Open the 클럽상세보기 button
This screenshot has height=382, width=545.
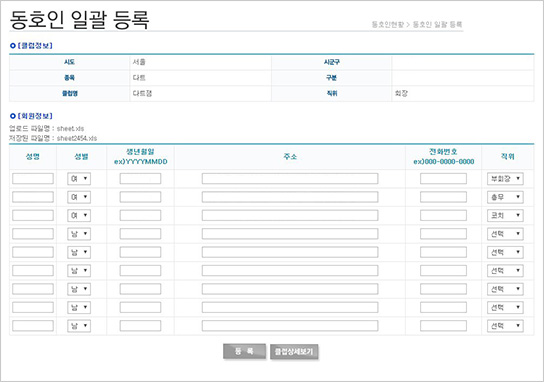click(x=294, y=352)
